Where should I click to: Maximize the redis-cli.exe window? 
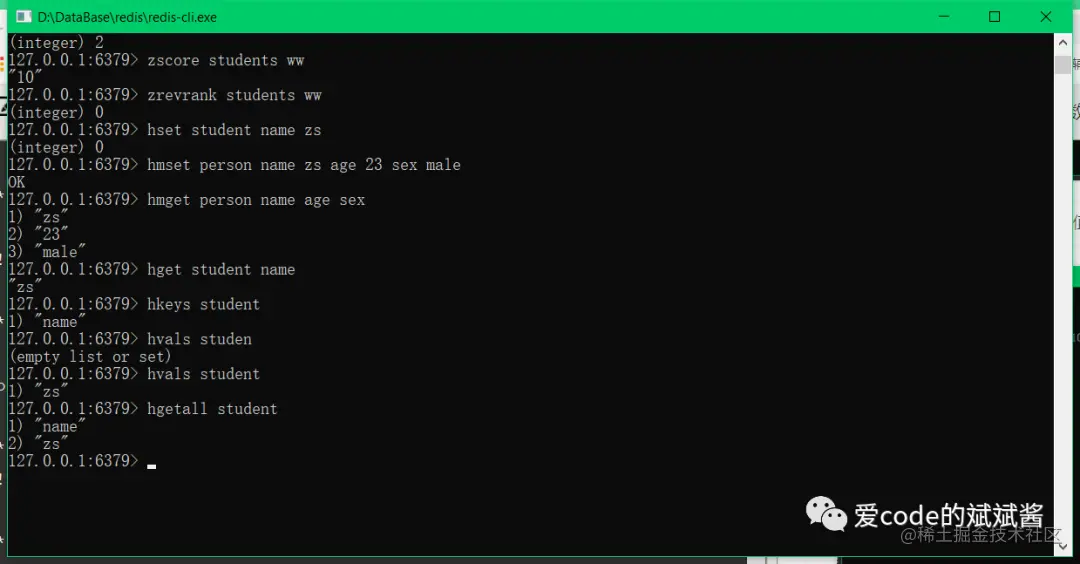[994, 17]
